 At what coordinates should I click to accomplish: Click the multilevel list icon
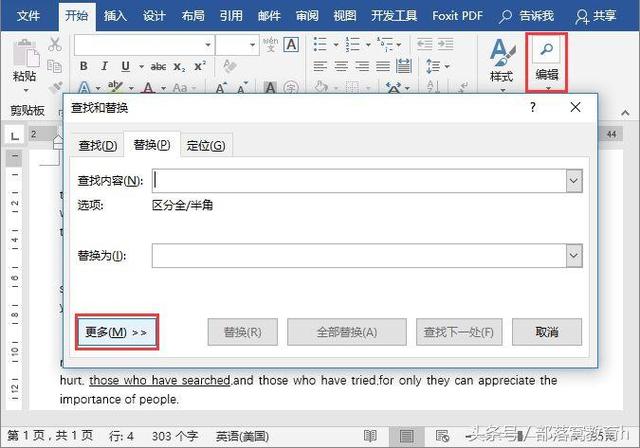point(385,44)
